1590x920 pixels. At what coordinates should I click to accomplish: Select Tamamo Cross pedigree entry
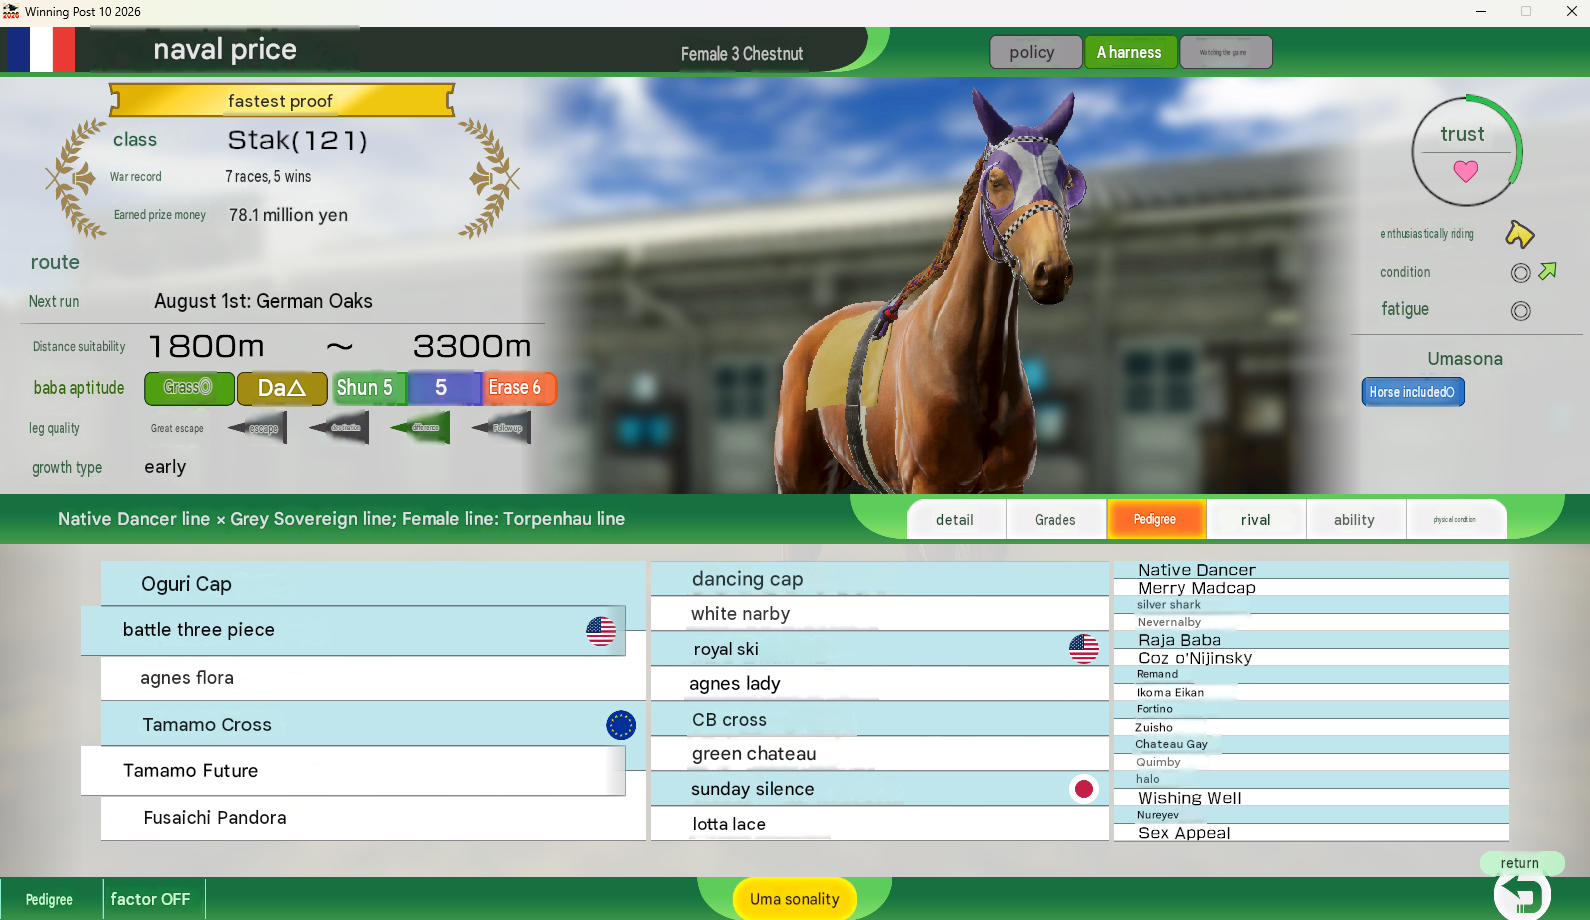[373, 724]
